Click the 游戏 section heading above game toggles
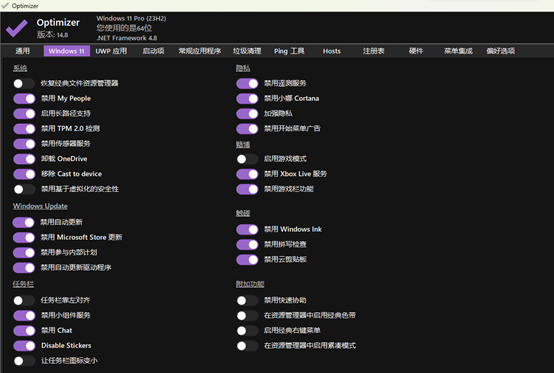 243,144
